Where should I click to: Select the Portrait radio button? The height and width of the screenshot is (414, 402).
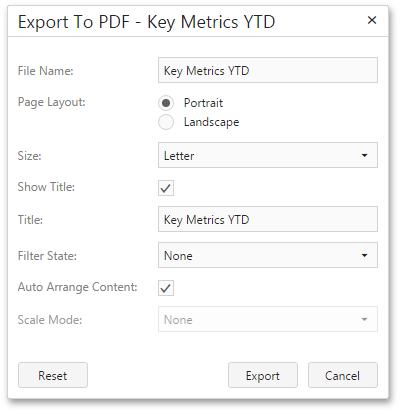point(166,103)
